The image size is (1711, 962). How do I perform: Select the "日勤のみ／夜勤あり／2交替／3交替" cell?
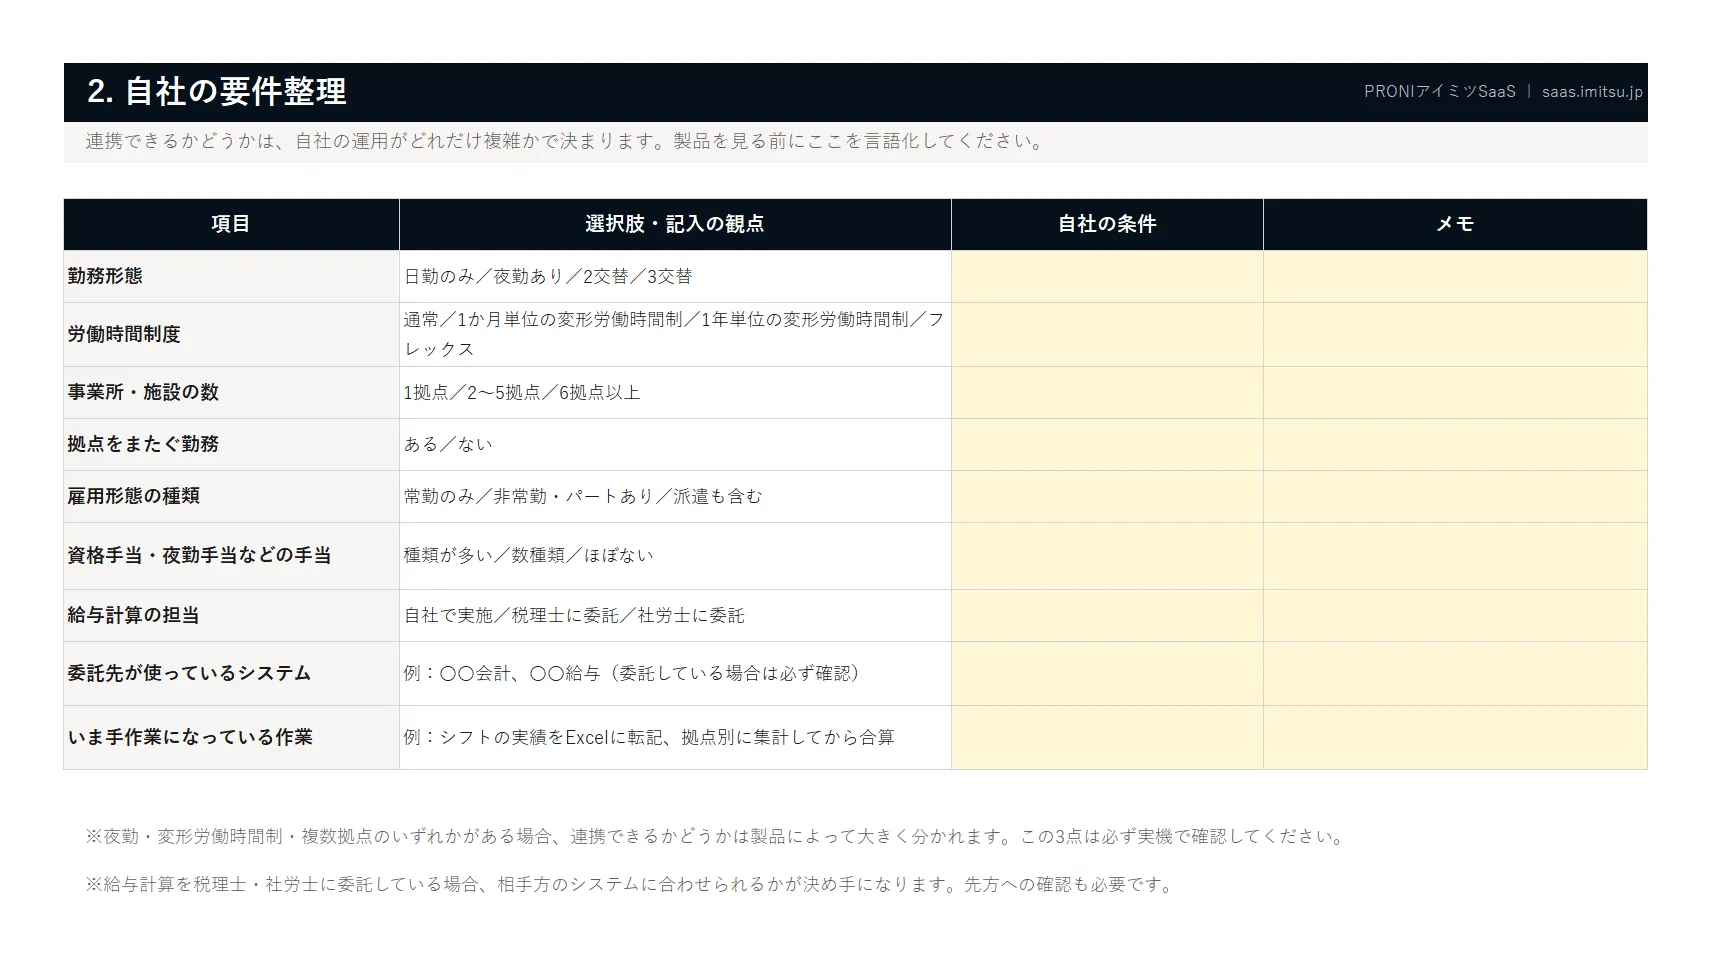[x=675, y=276]
